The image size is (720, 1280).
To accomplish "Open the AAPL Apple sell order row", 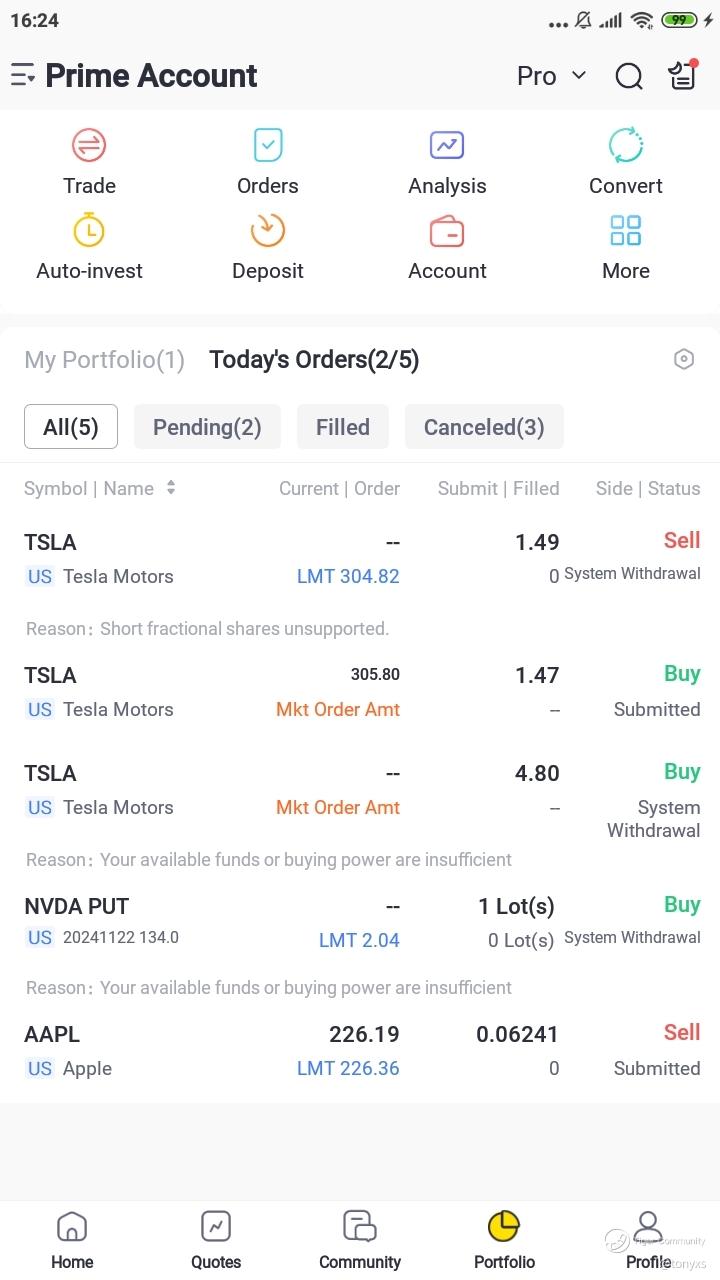I will point(360,1050).
